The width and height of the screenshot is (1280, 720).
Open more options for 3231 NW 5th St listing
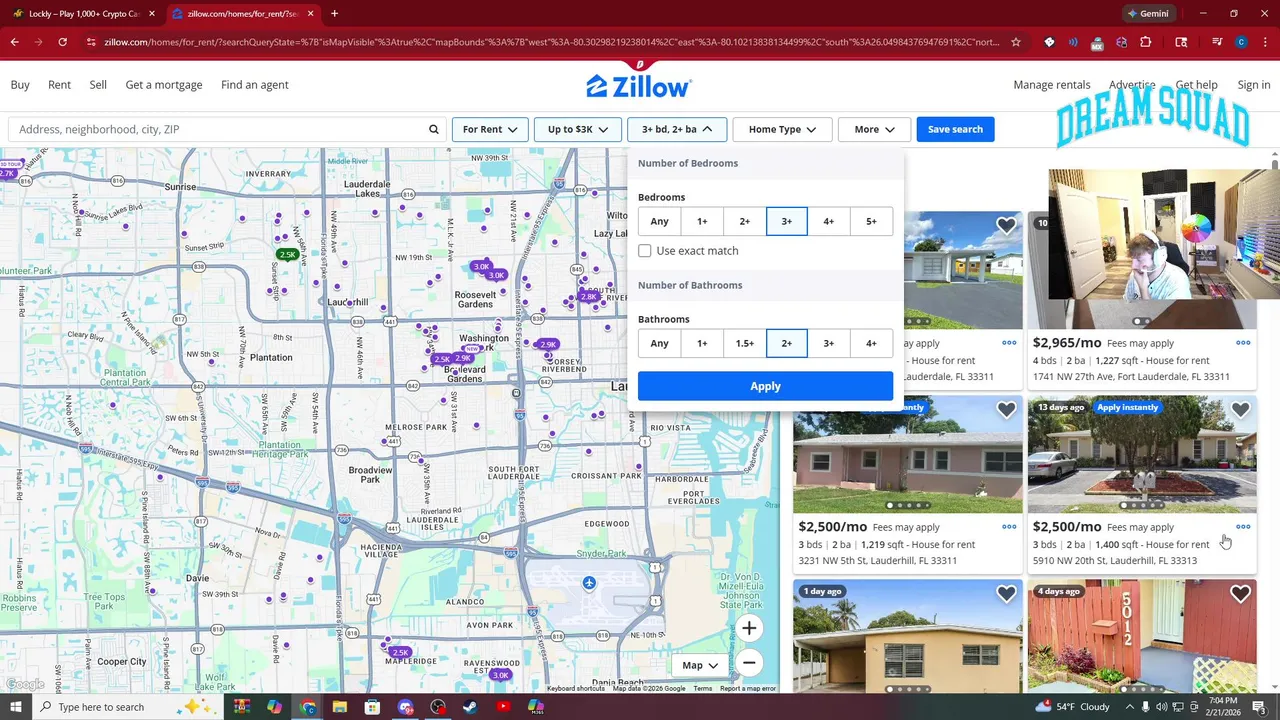click(1009, 527)
